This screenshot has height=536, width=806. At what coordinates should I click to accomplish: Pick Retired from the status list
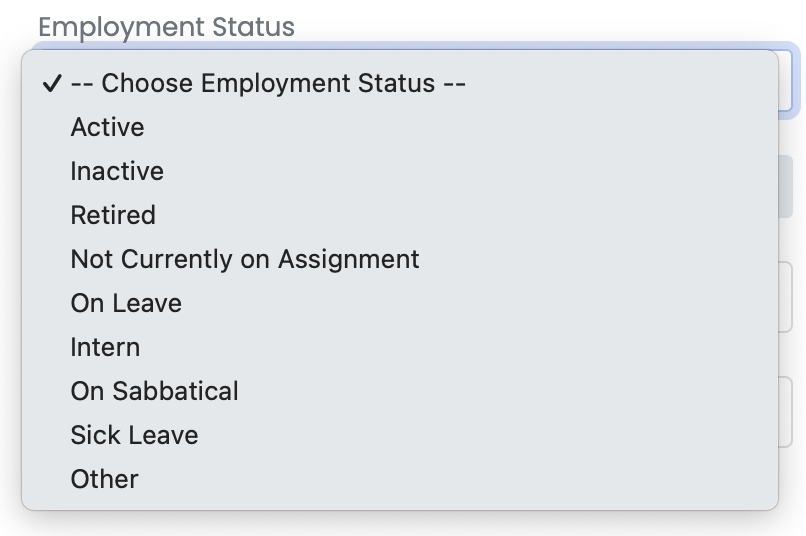click(x=113, y=215)
